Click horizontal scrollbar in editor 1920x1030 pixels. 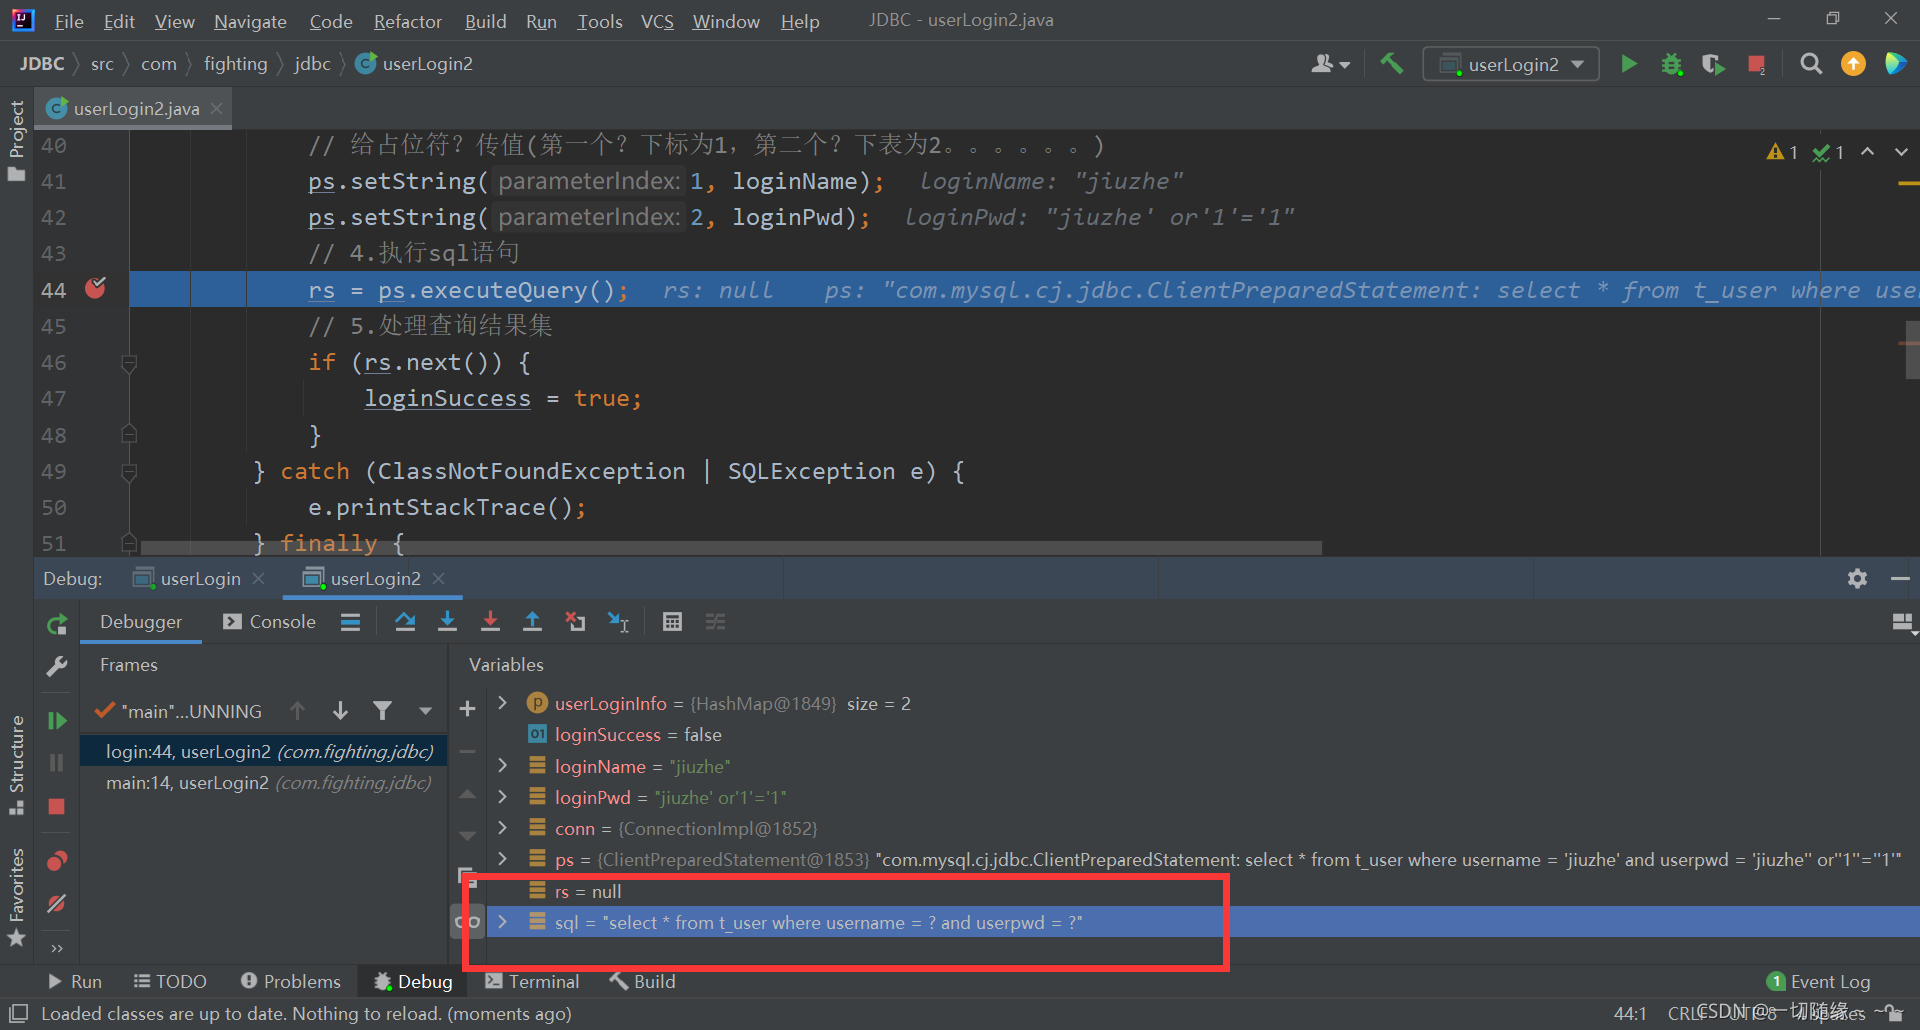730,548
